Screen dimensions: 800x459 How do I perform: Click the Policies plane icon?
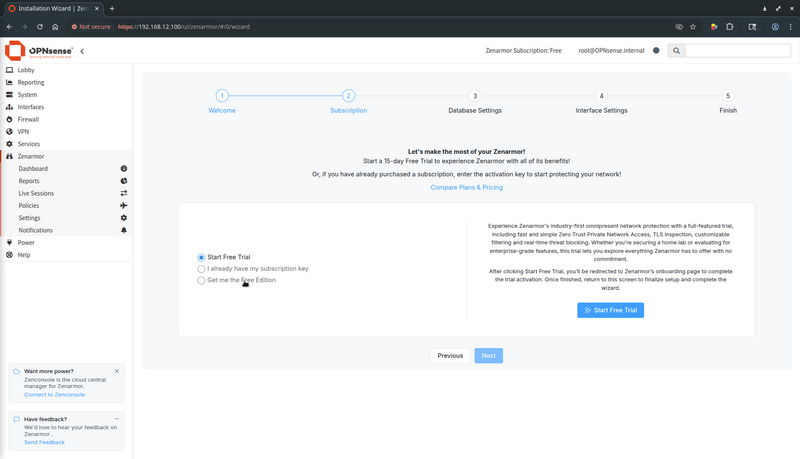point(123,206)
